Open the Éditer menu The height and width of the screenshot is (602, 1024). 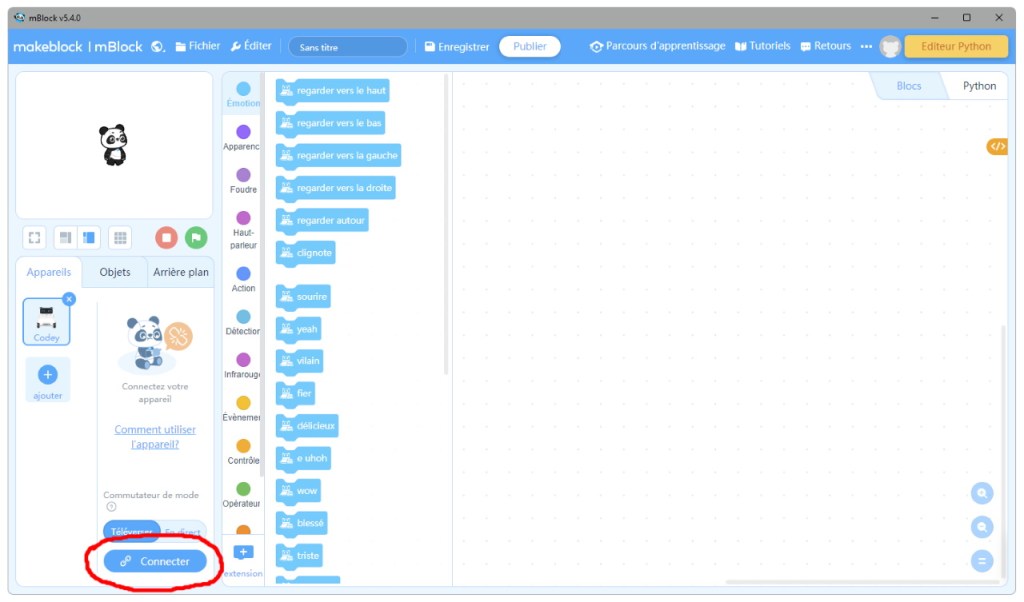coord(251,46)
